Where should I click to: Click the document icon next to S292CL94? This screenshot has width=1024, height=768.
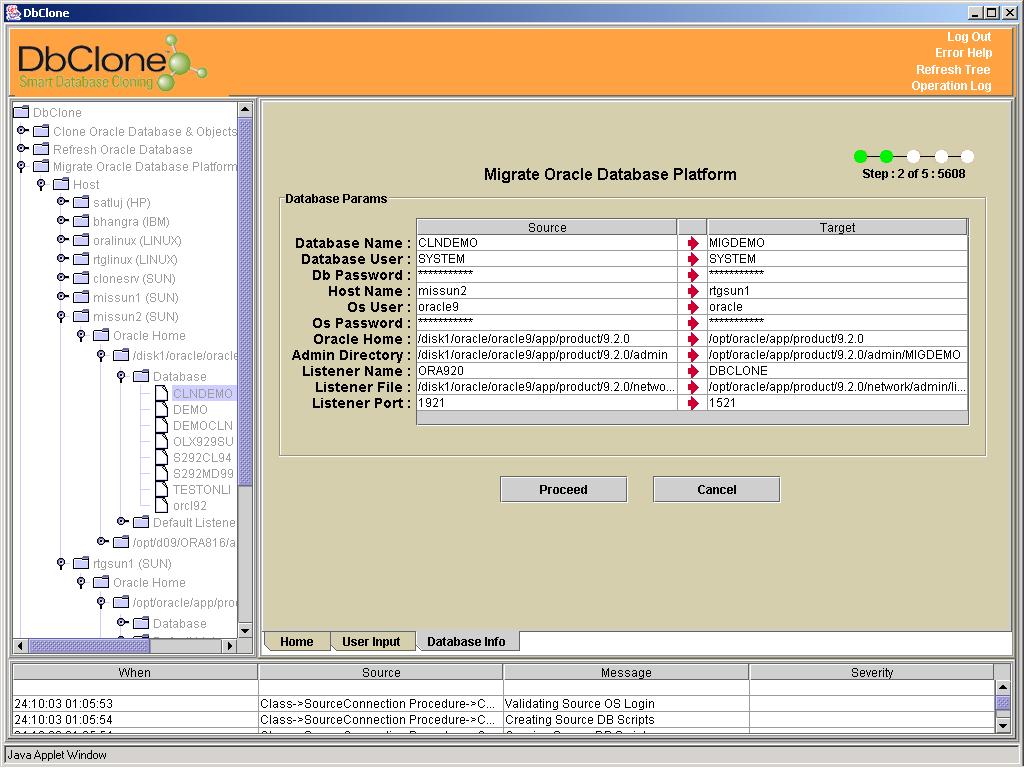pos(161,457)
